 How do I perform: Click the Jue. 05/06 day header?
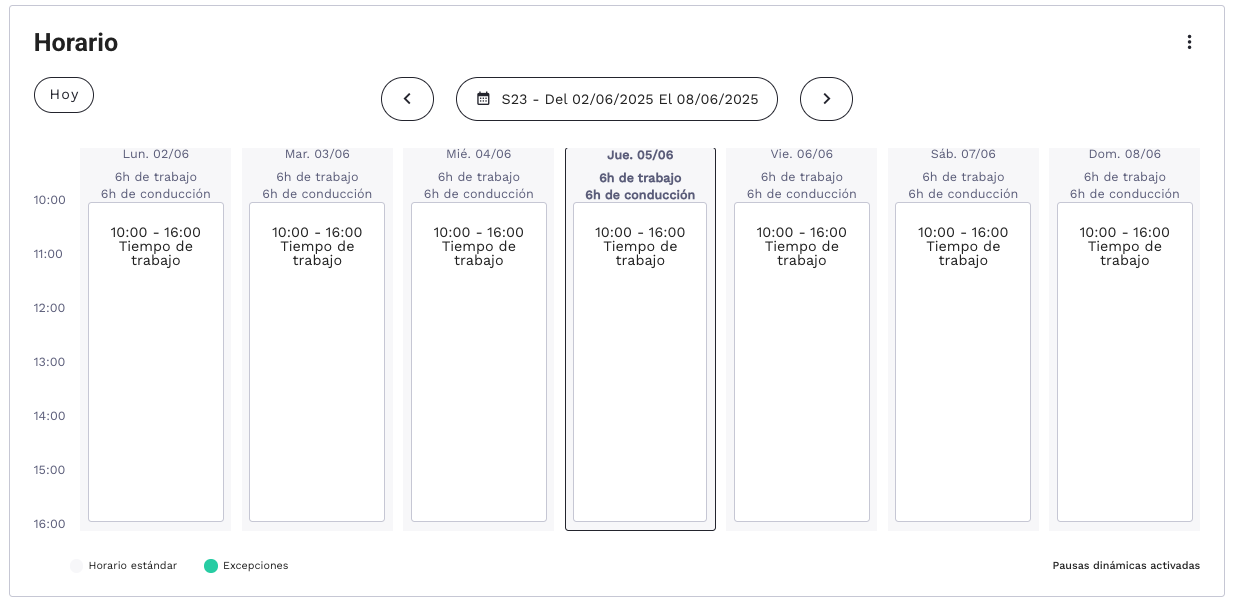[x=640, y=156]
